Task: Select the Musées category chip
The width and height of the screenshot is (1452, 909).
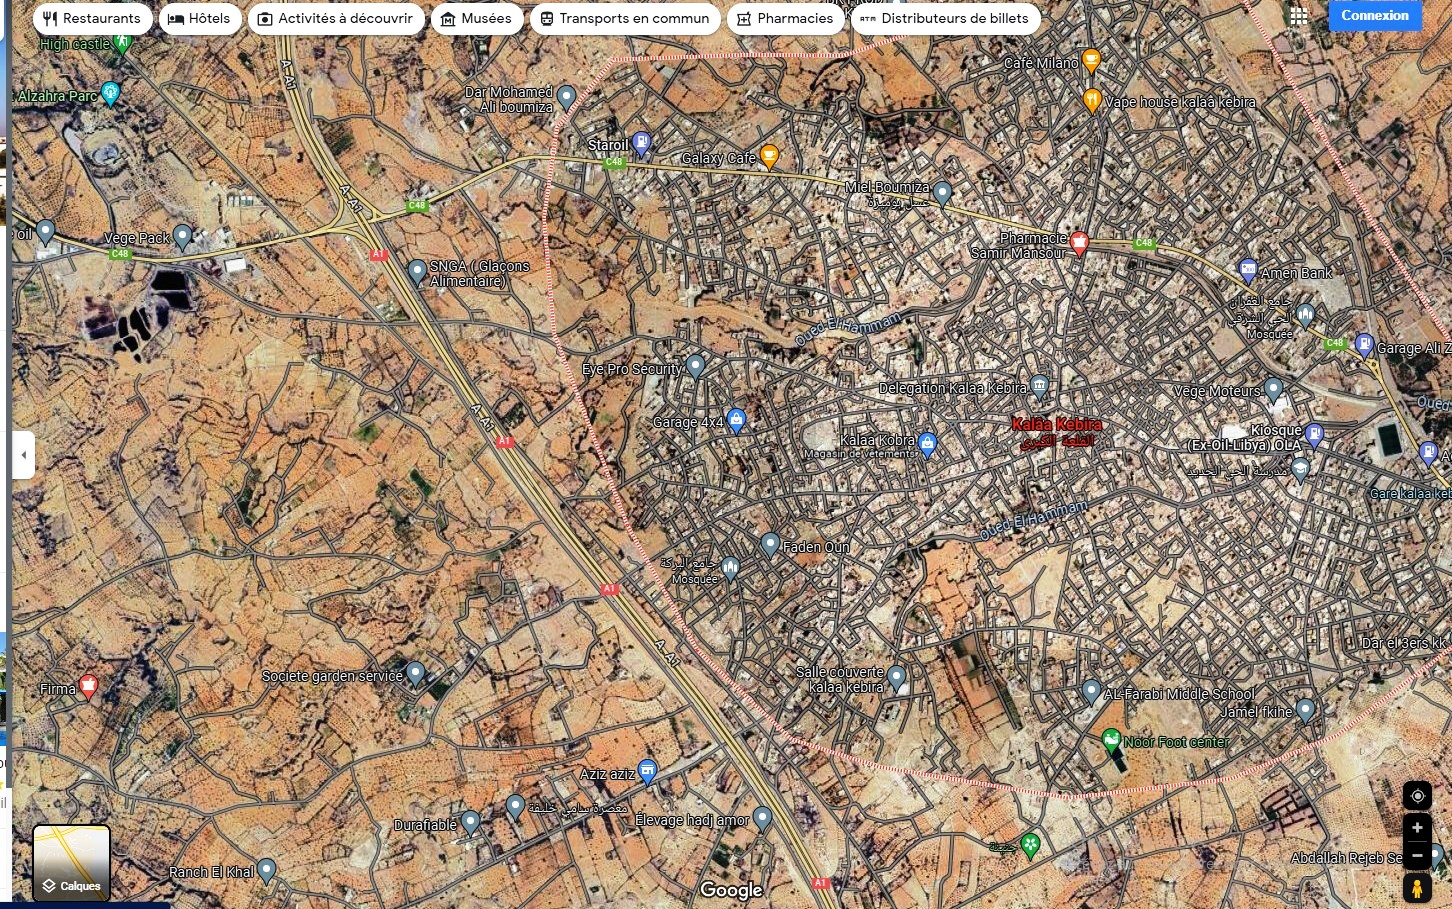Action: tap(476, 19)
